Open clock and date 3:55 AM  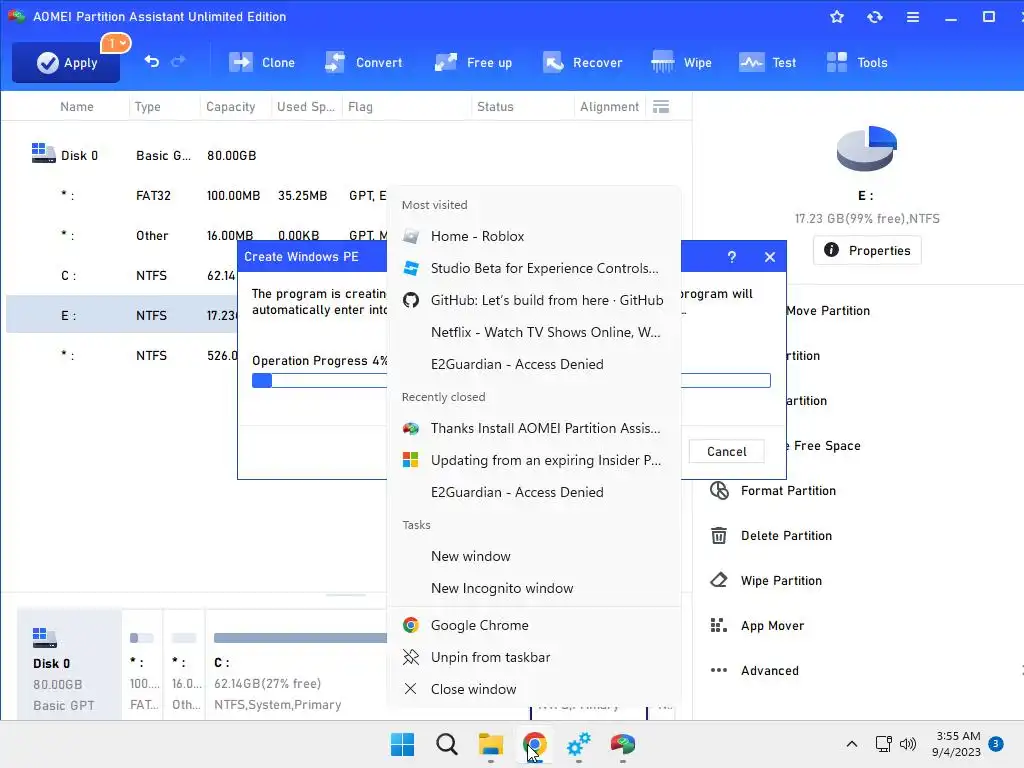click(x=957, y=744)
